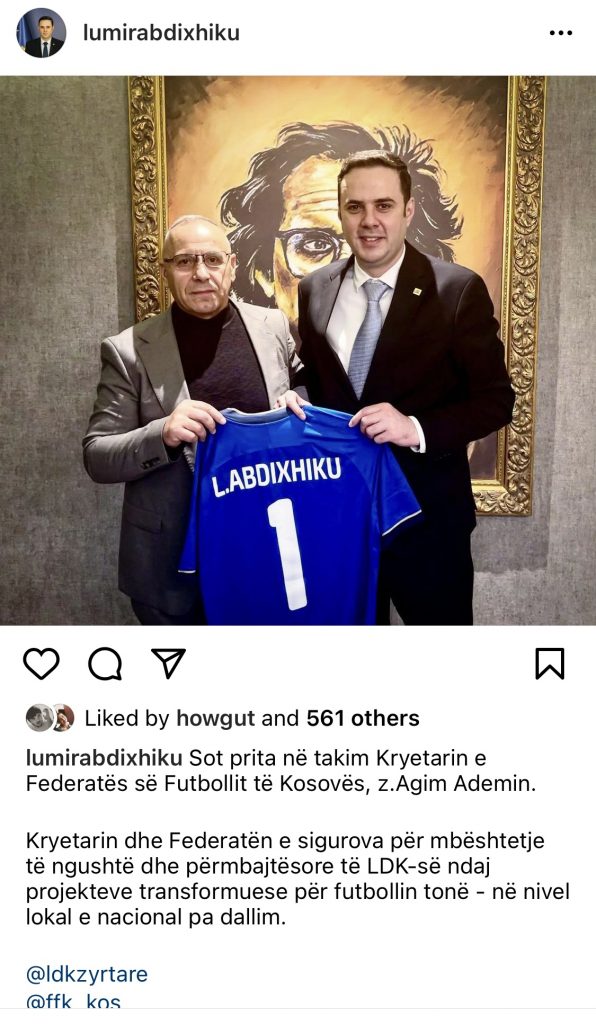Open howgut's profile from the likes line

[215, 718]
